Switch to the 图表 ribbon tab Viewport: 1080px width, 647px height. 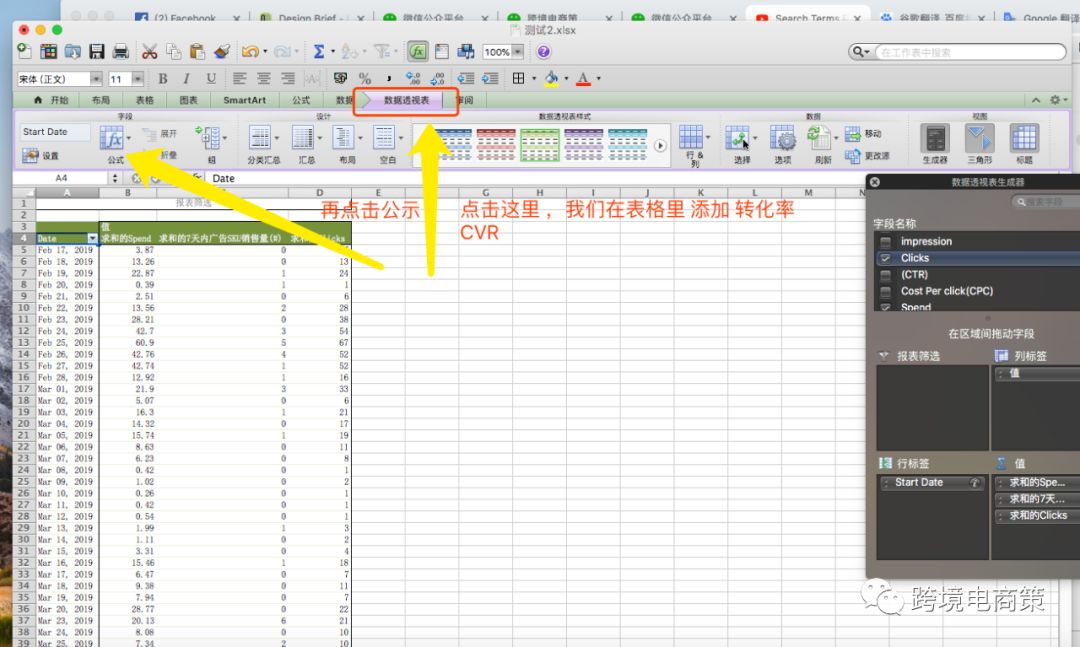click(x=188, y=100)
